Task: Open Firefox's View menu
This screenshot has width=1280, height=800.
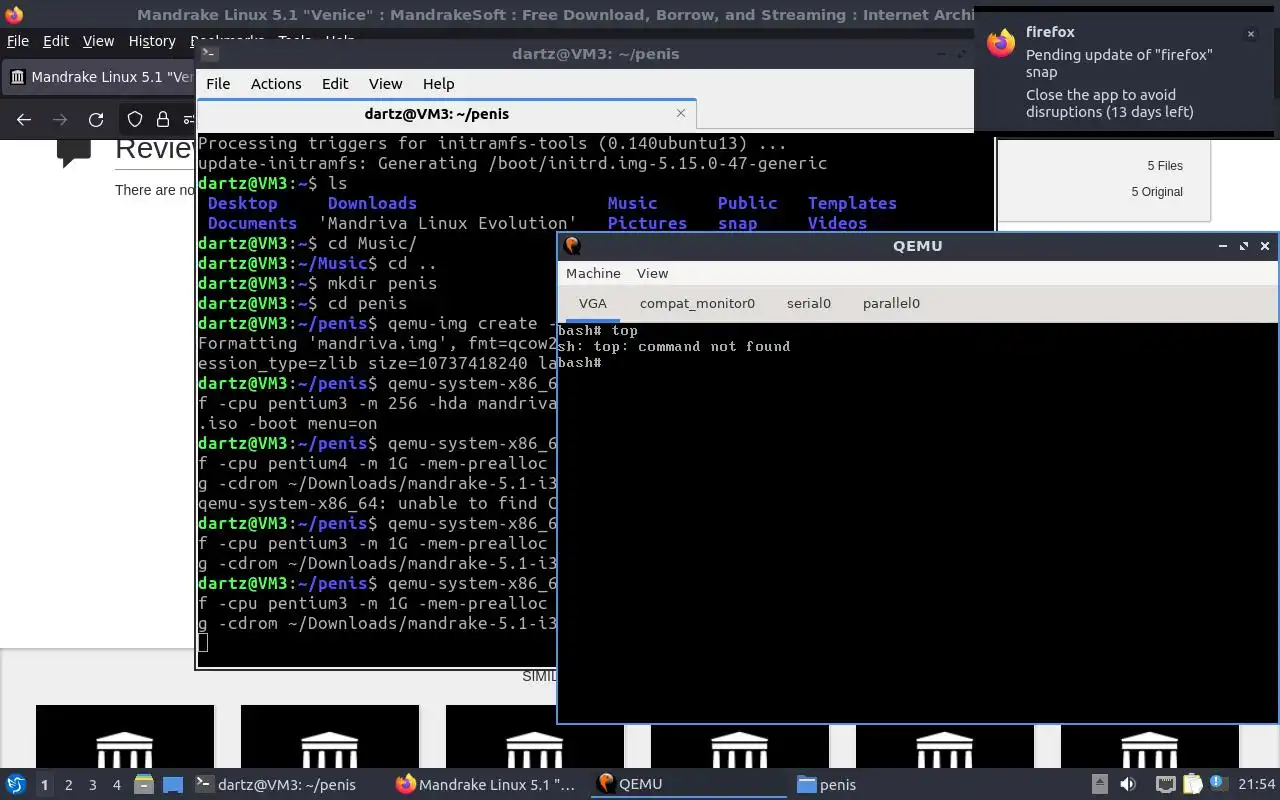Action: 98,41
